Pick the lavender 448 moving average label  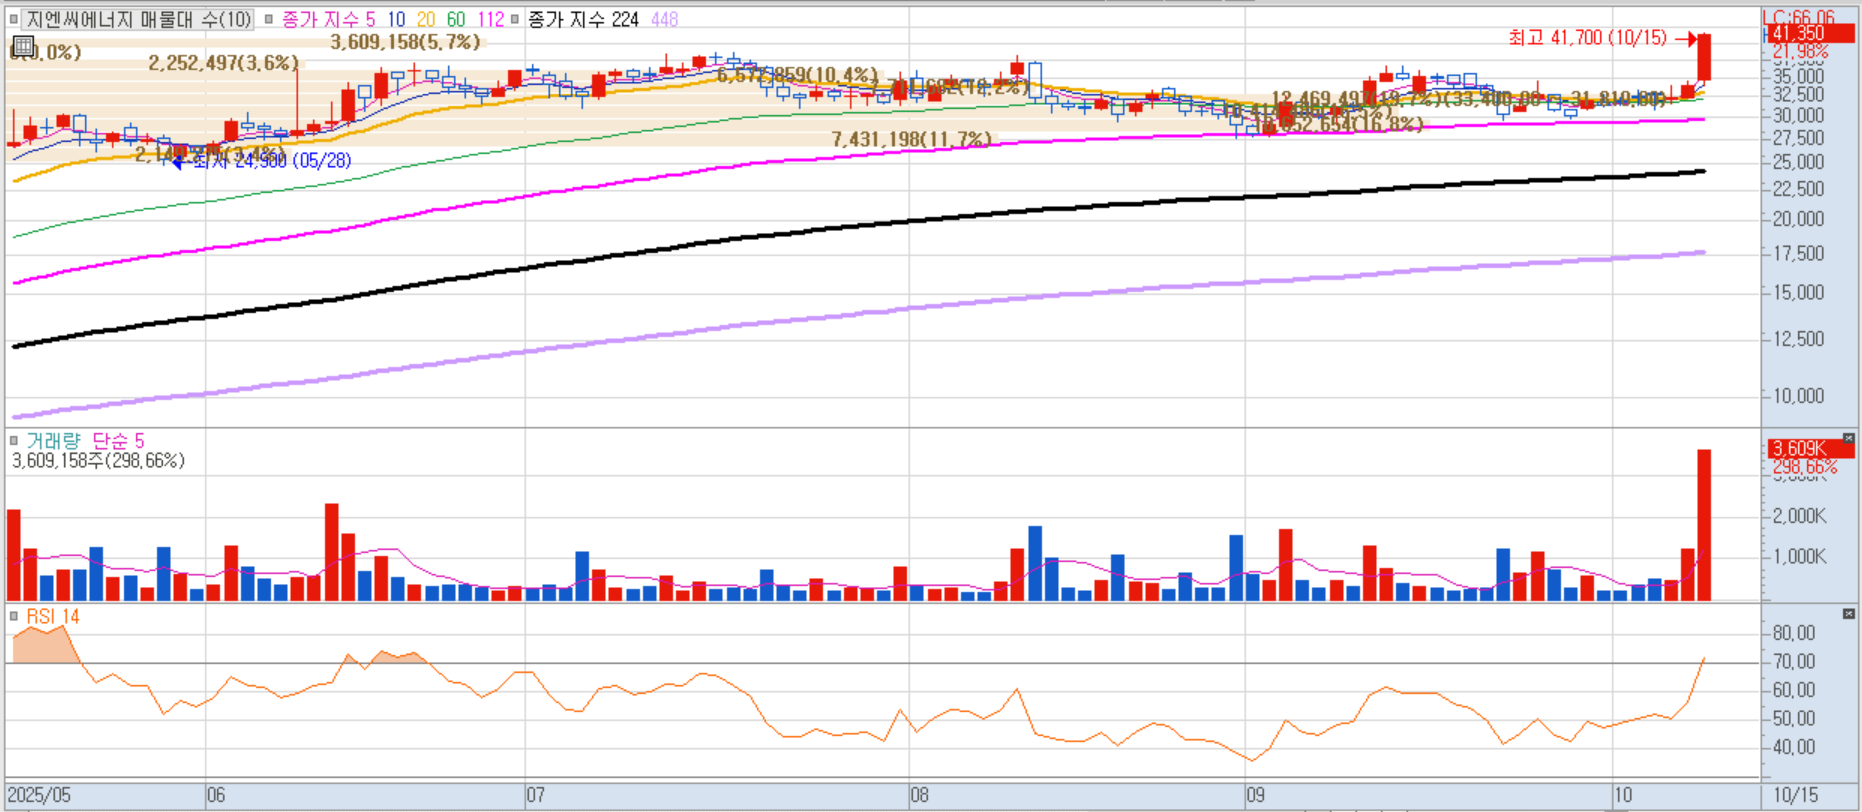(664, 19)
